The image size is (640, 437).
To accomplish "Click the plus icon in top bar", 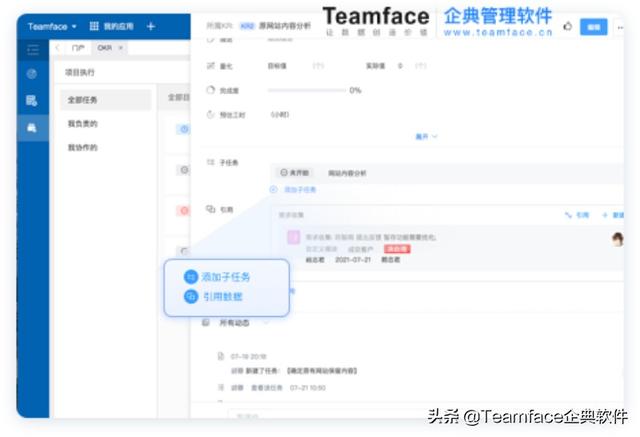I will click(150, 26).
